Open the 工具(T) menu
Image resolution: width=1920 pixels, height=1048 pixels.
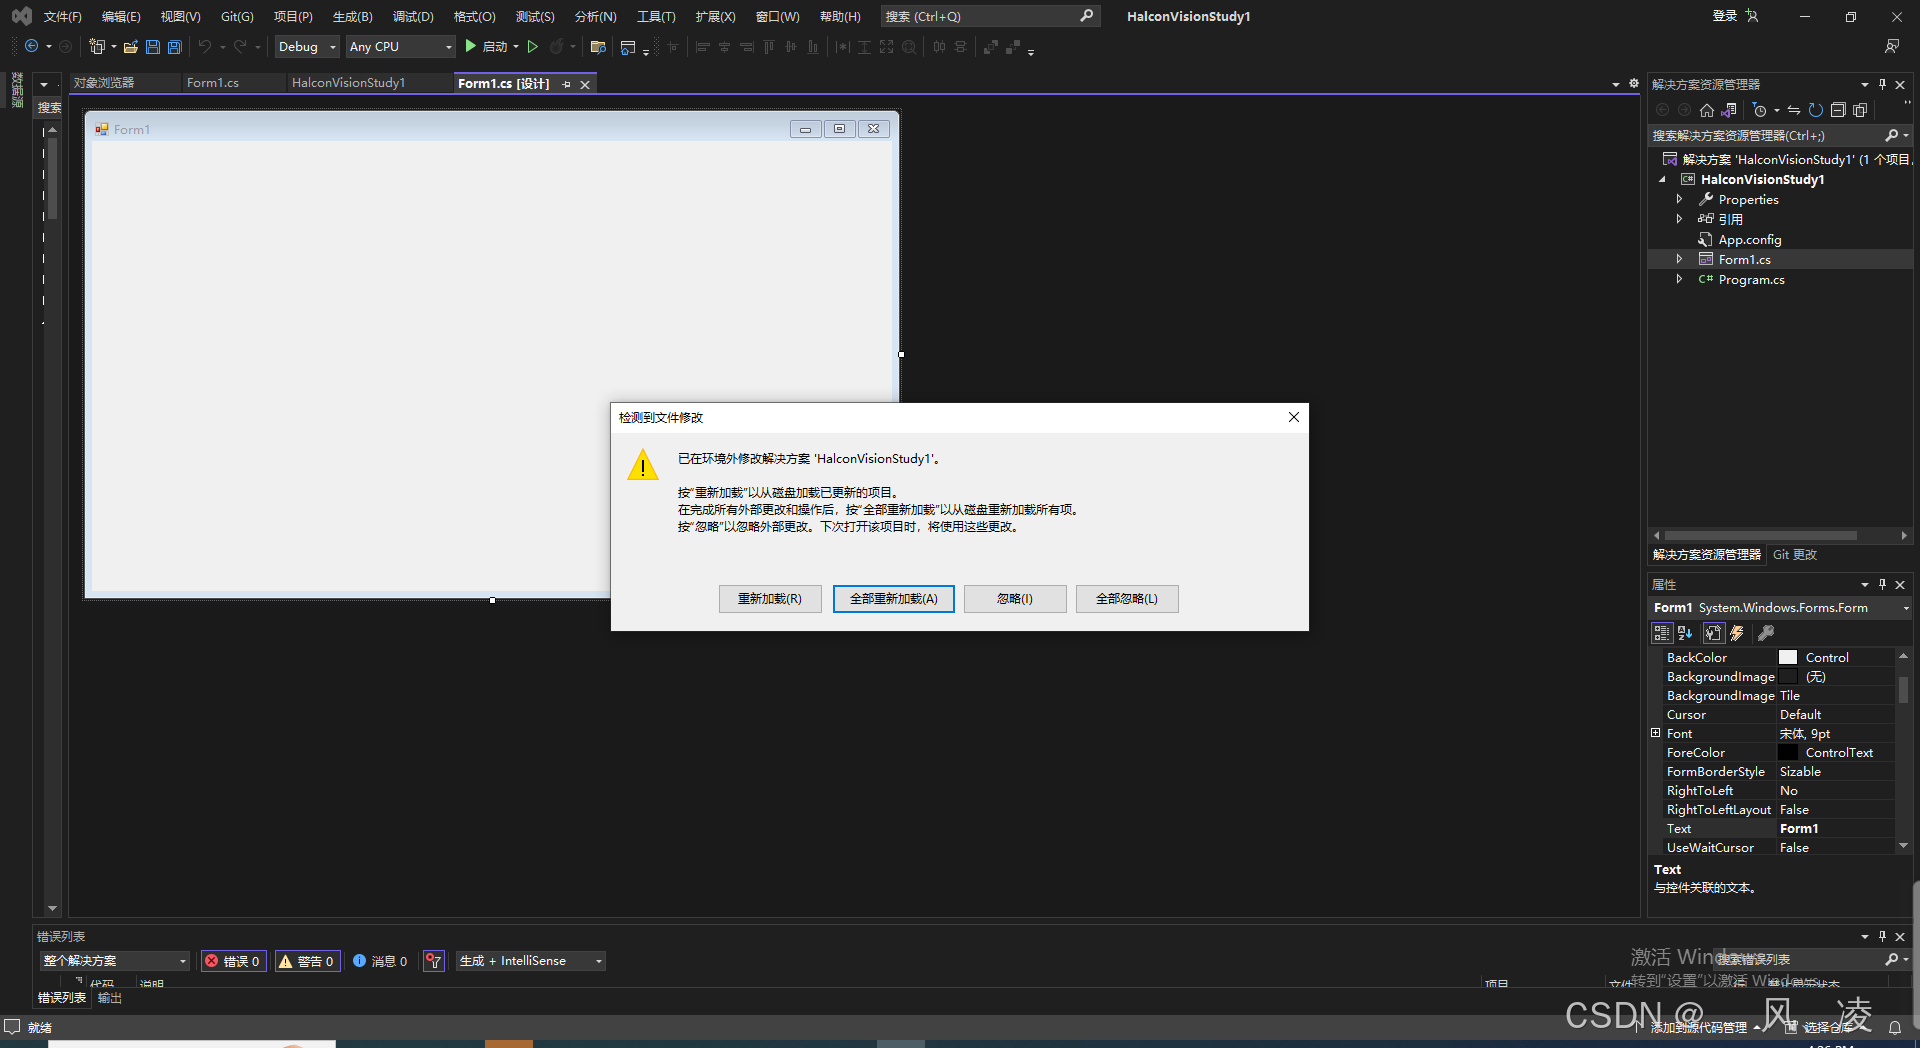656,16
